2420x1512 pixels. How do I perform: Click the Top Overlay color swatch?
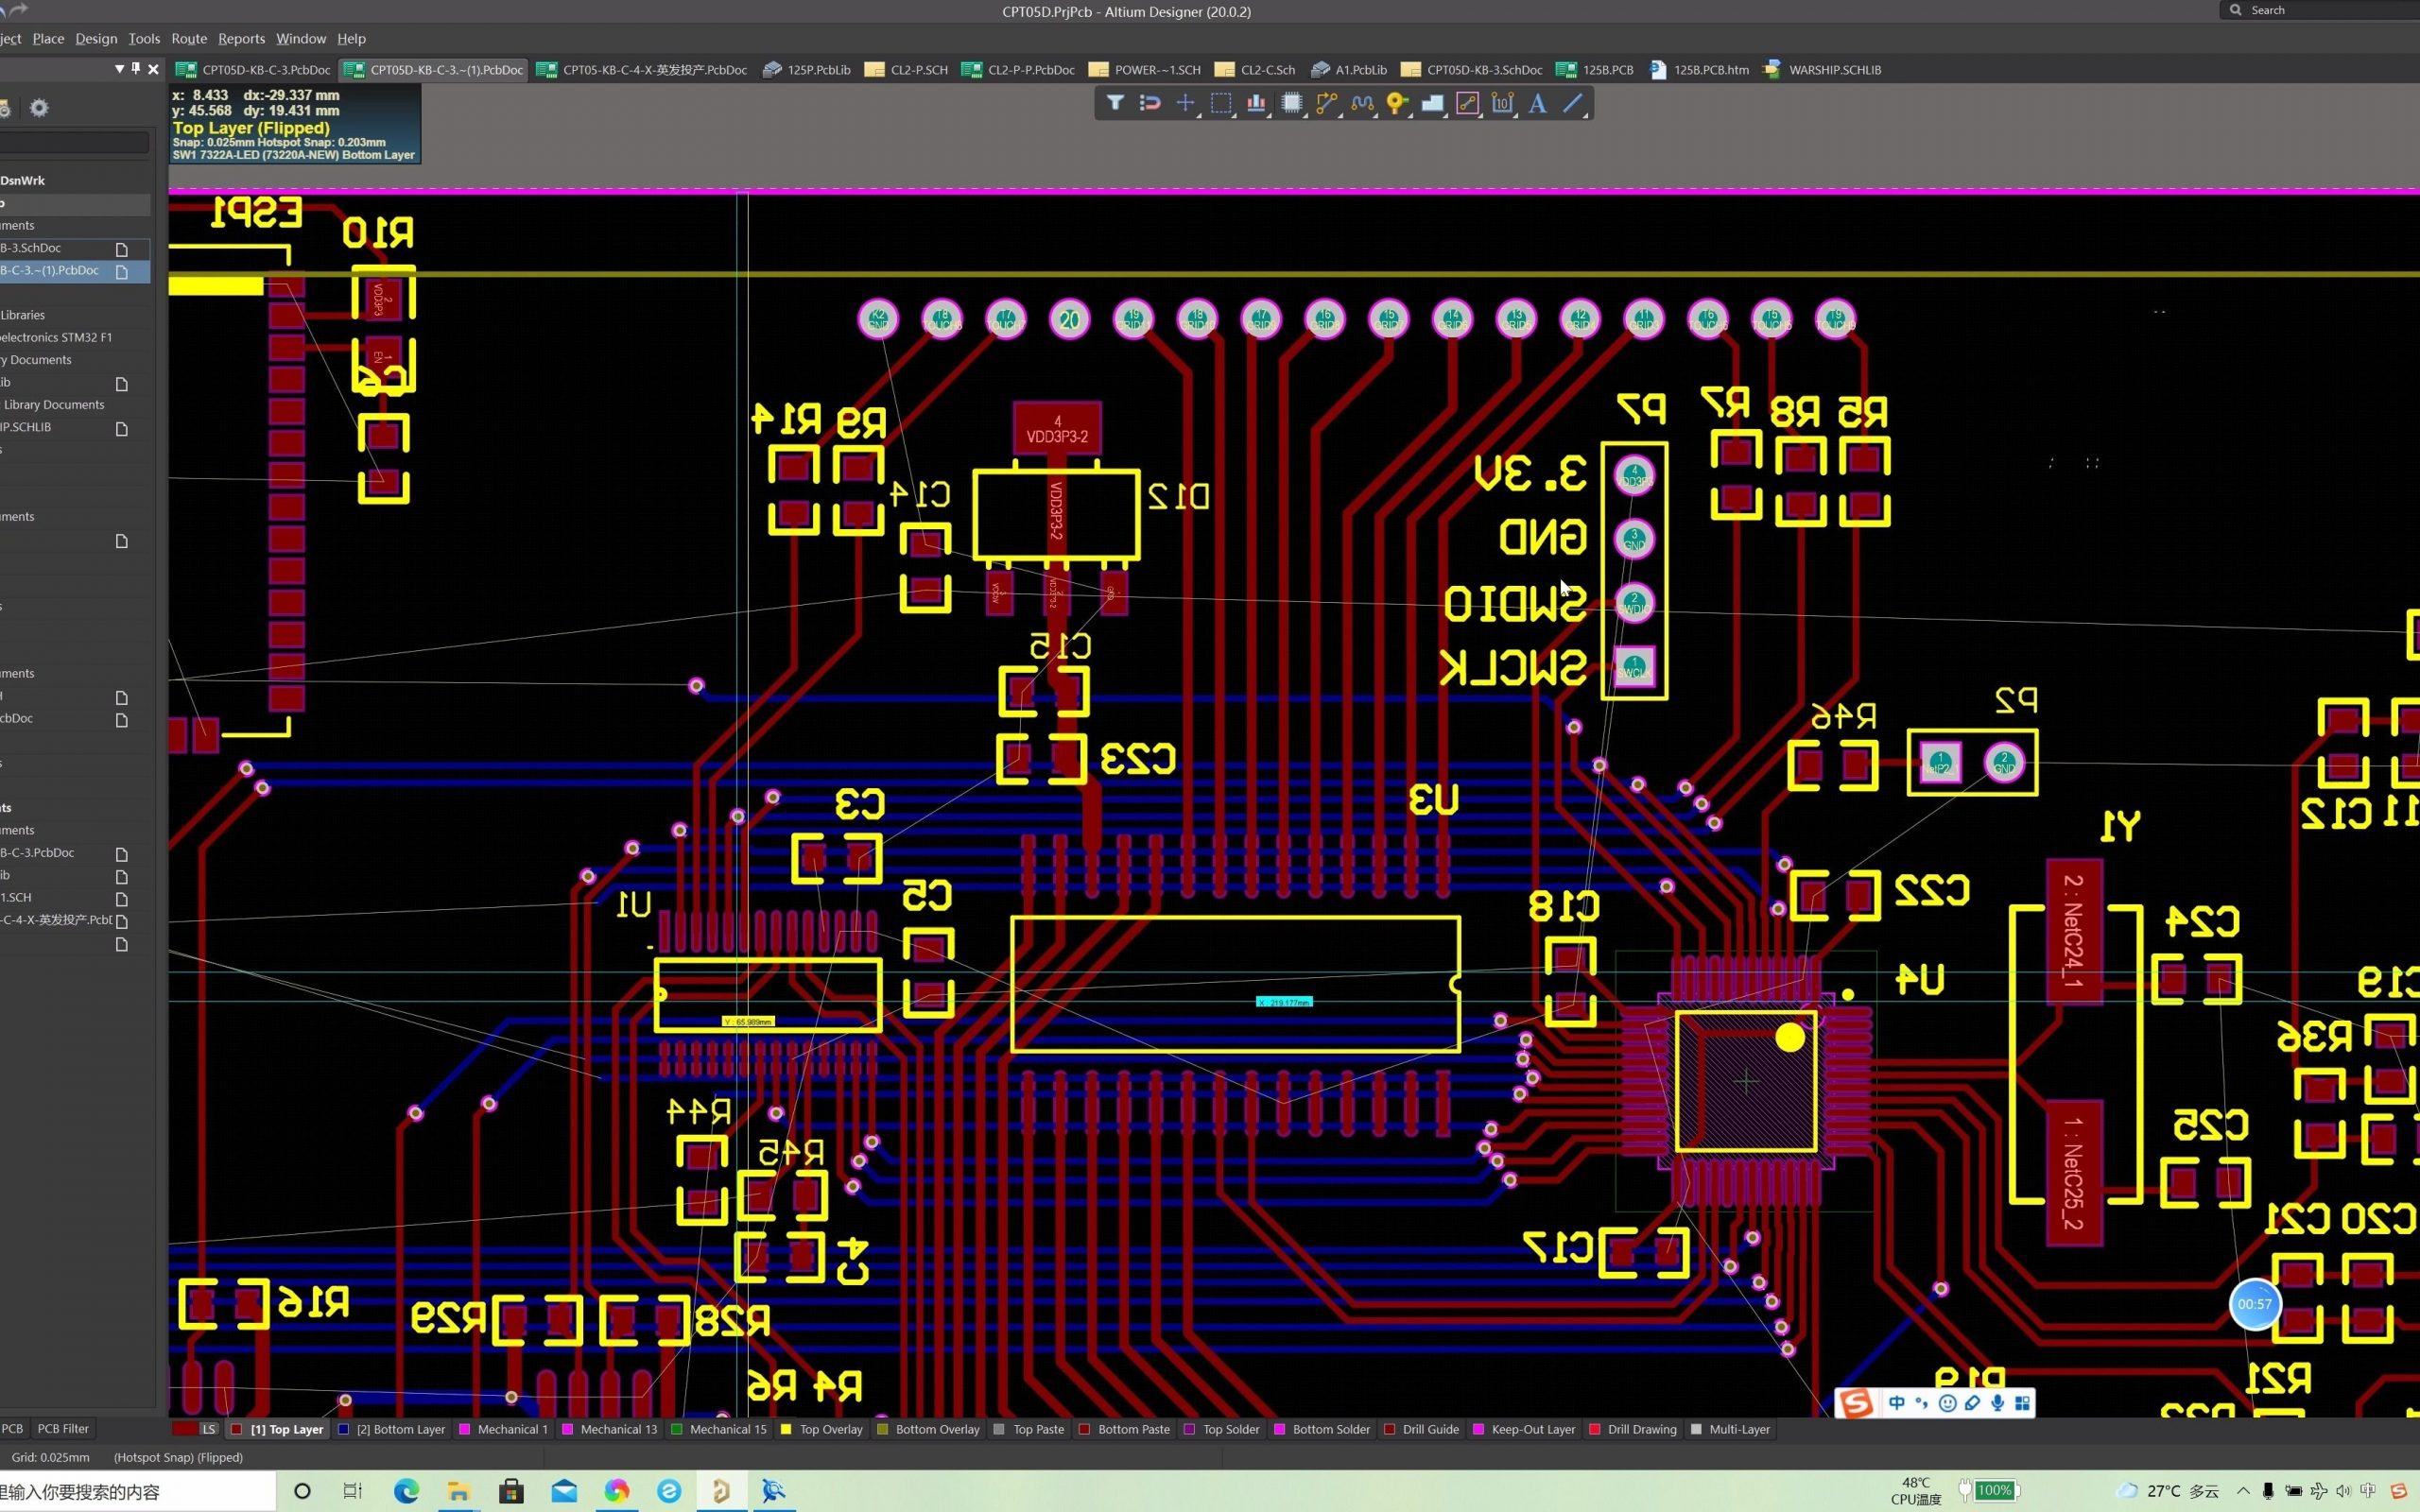click(786, 1429)
